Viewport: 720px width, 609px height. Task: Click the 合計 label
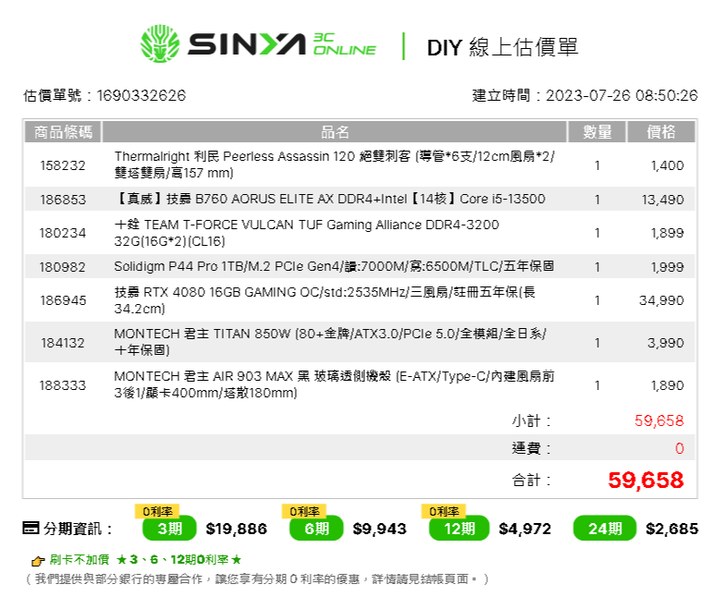[531, 480]
